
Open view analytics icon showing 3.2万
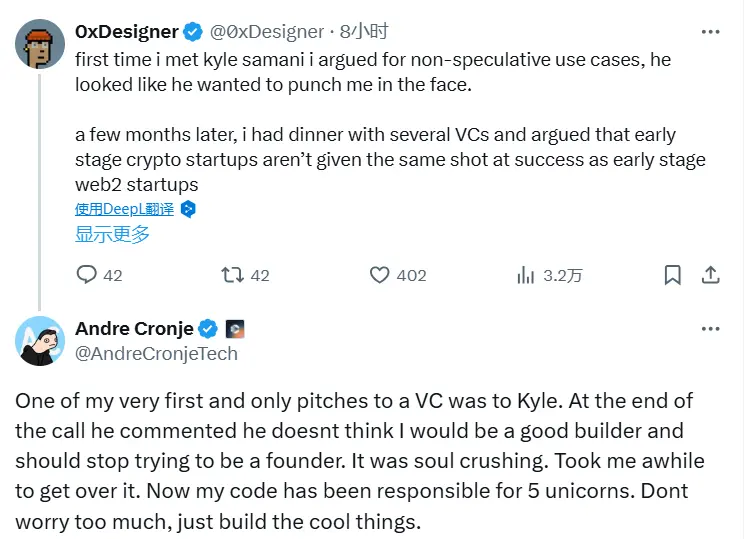pyautogui.click(x=525, y=275)
